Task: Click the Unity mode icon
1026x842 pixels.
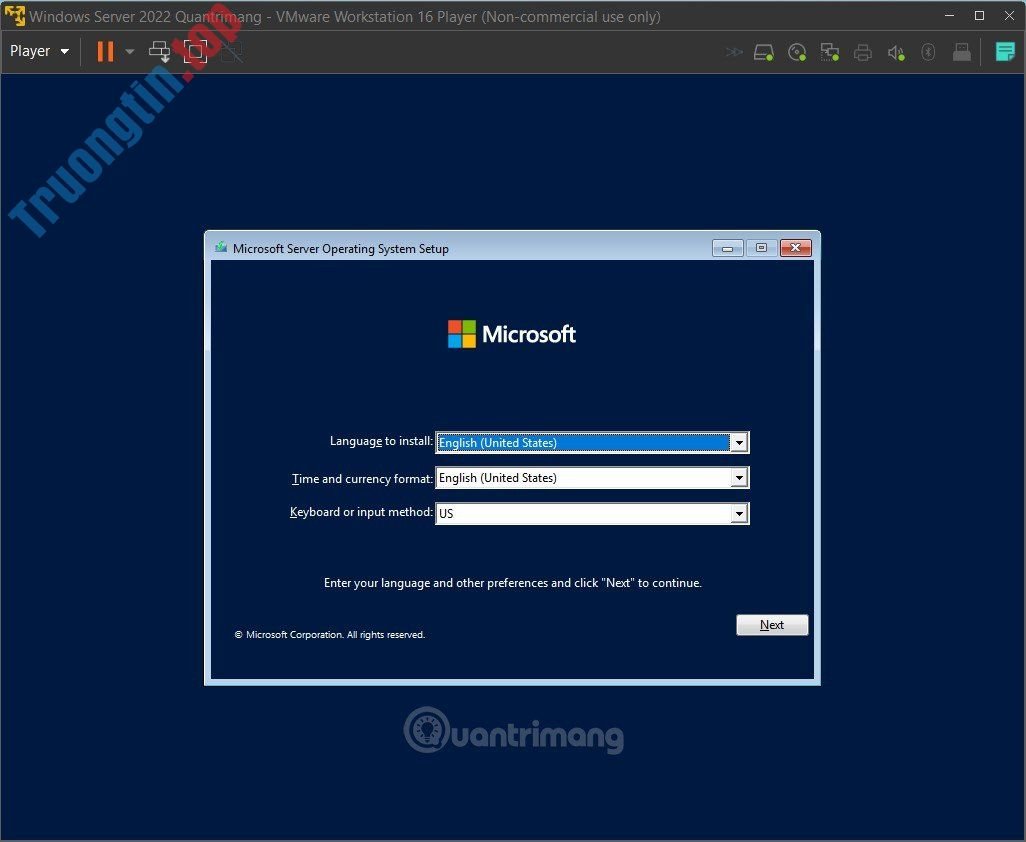Action: point(233,51)
